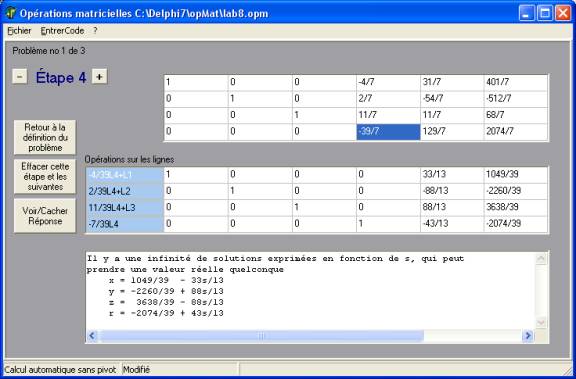Open the Fichier menu
Viewport: 576px width, 379px height.
pos(19,31)
